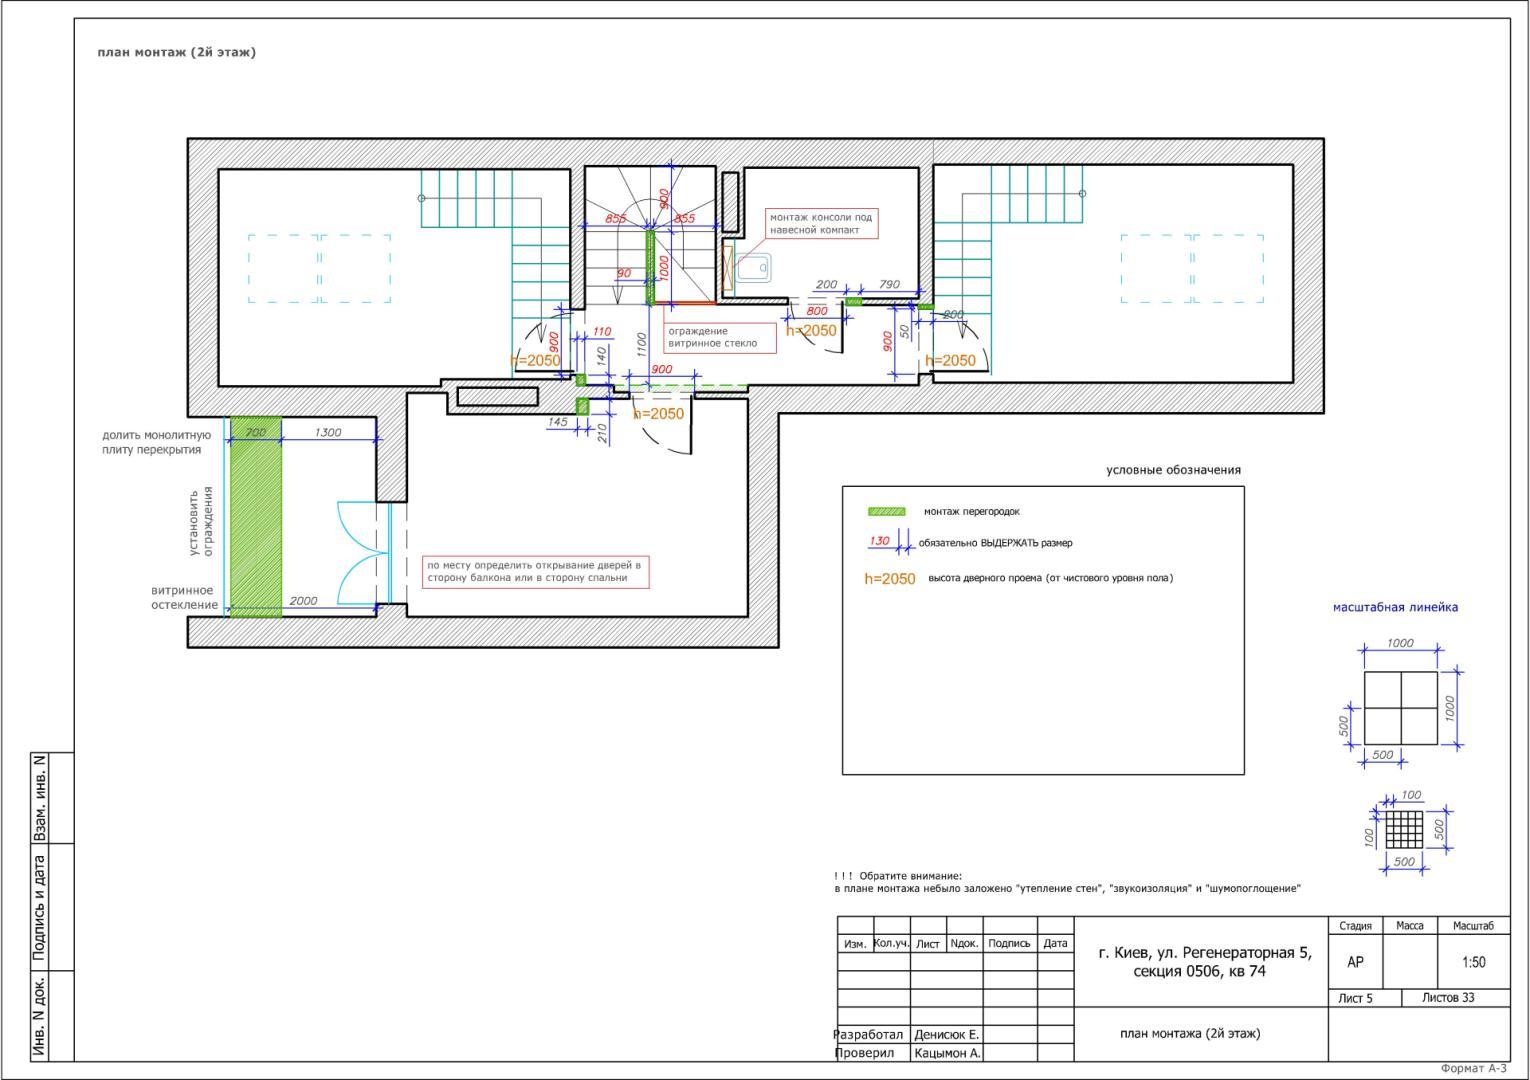Click the blue "масштабная линейка" heading
This screenshot has height=1080, width=1530.
pos(1394,607)
